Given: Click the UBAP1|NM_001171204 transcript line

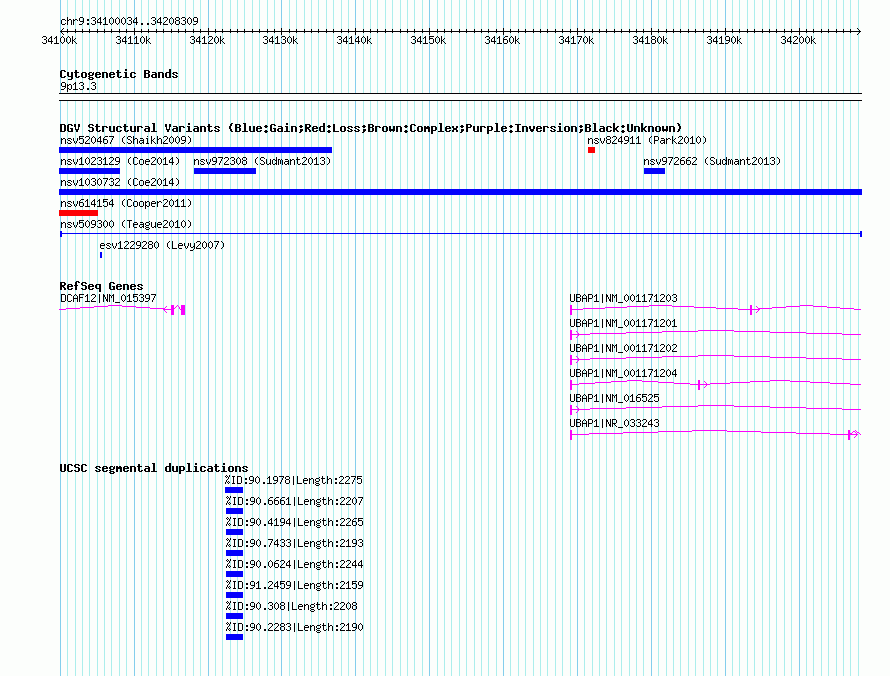Looking at the screenshot, I should pyautogui.click(x=715, y=384).
